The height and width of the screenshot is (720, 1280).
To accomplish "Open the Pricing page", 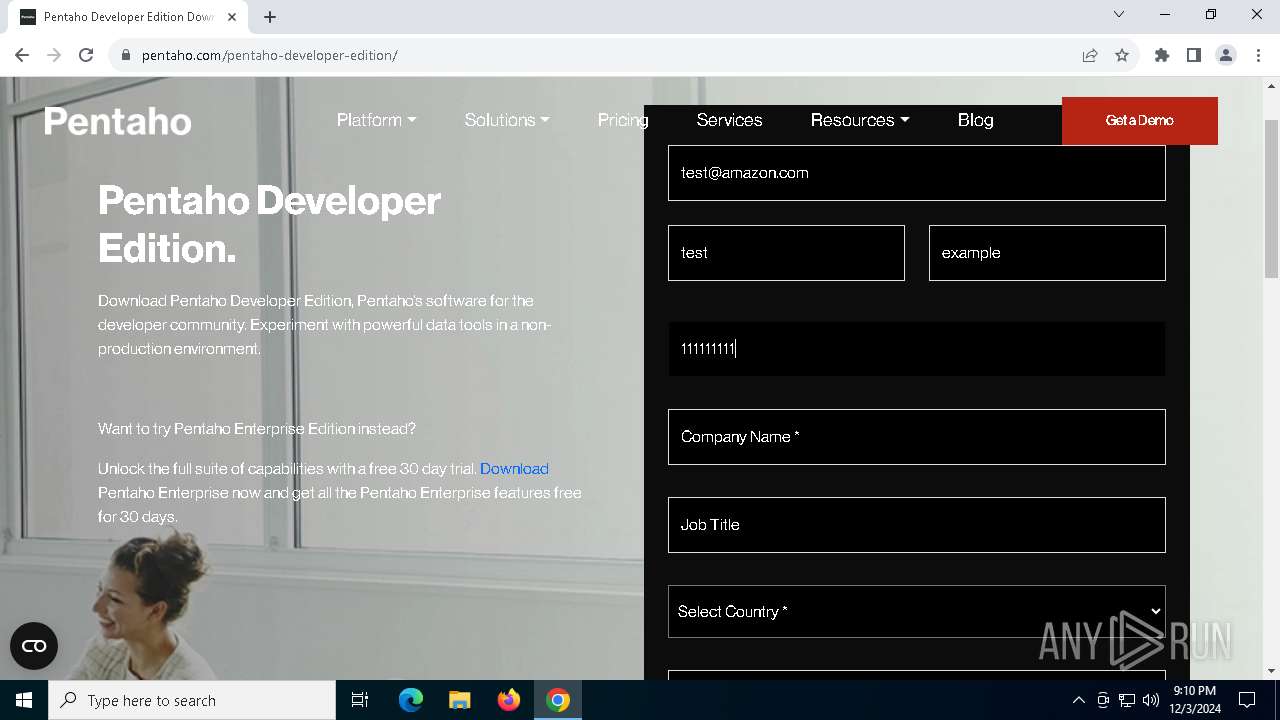I will point(623,120).
